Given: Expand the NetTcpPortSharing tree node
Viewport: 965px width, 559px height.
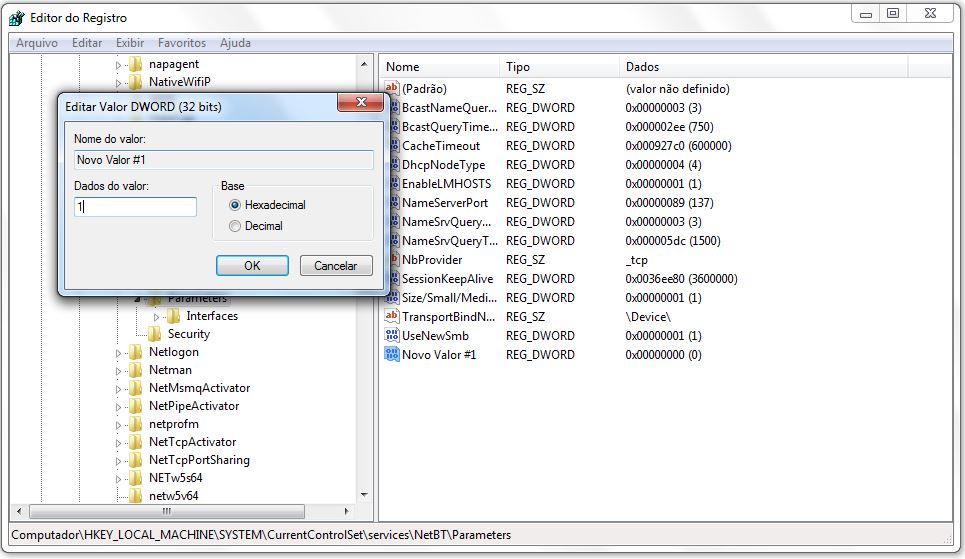Looking at the screenshot, I should pyautogui.click(x=118, y=460).
